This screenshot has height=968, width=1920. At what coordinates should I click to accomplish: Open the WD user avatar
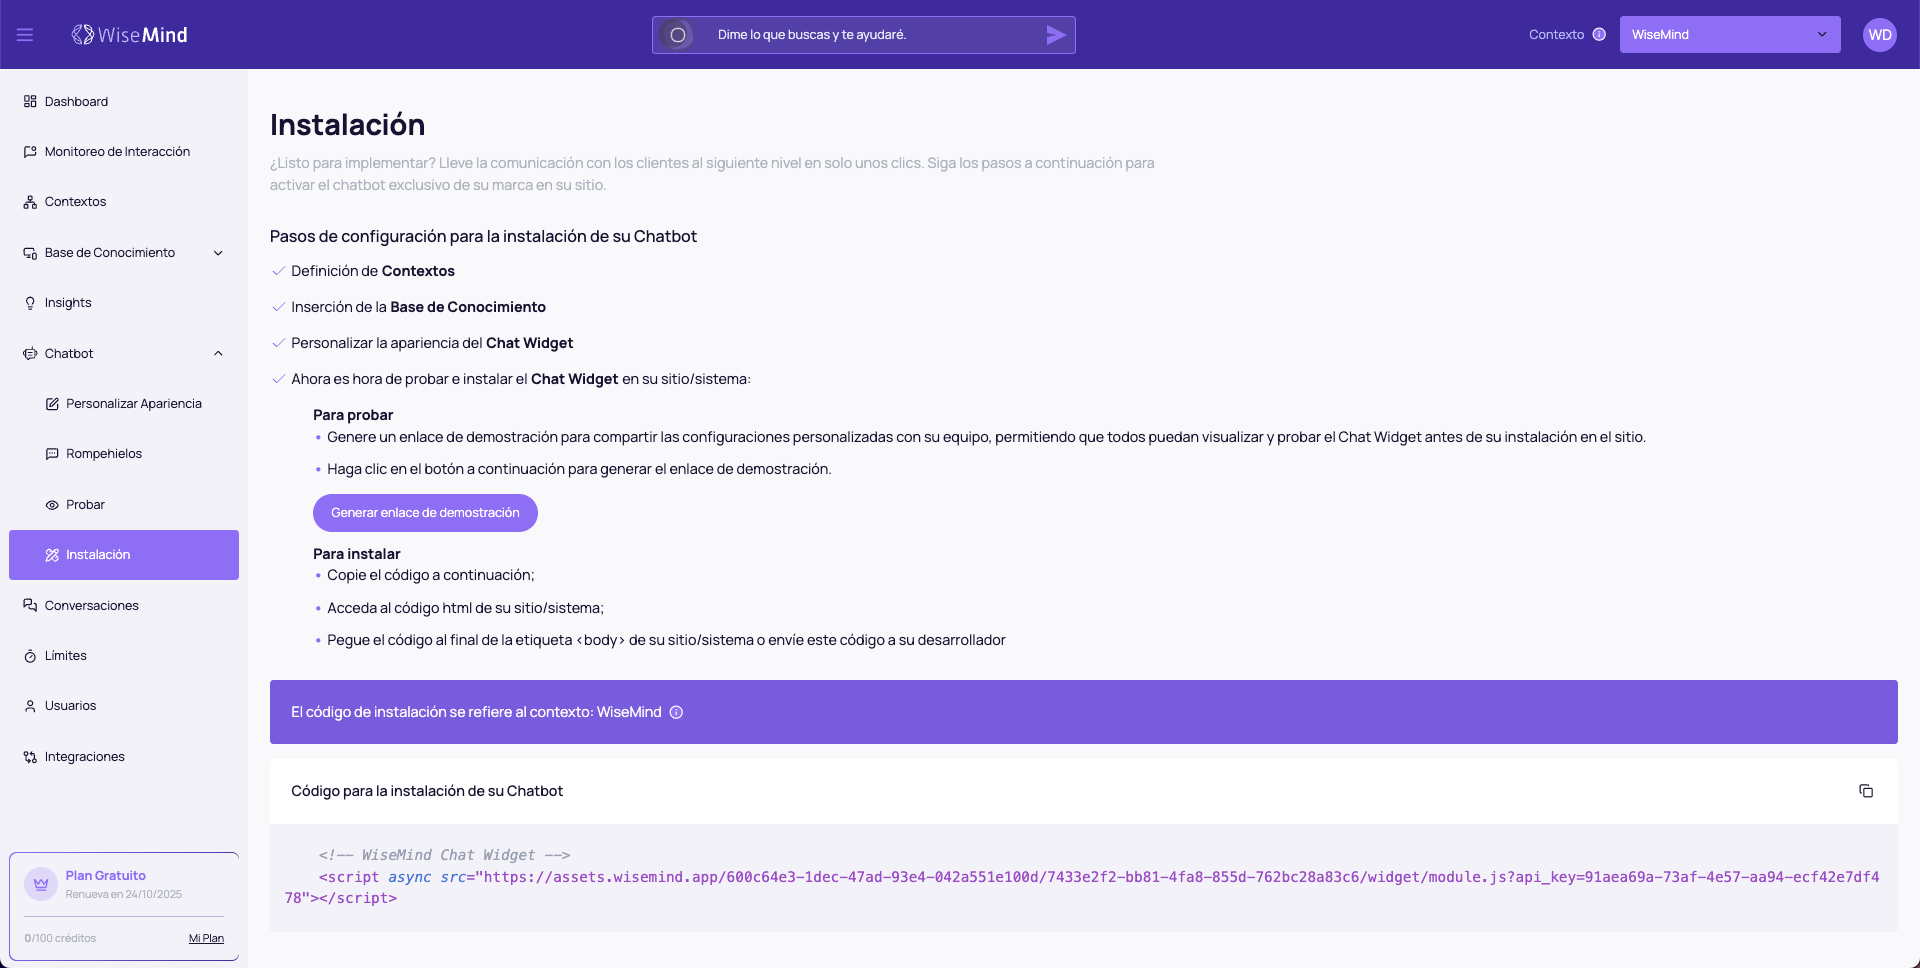(x=1879, y=35)
